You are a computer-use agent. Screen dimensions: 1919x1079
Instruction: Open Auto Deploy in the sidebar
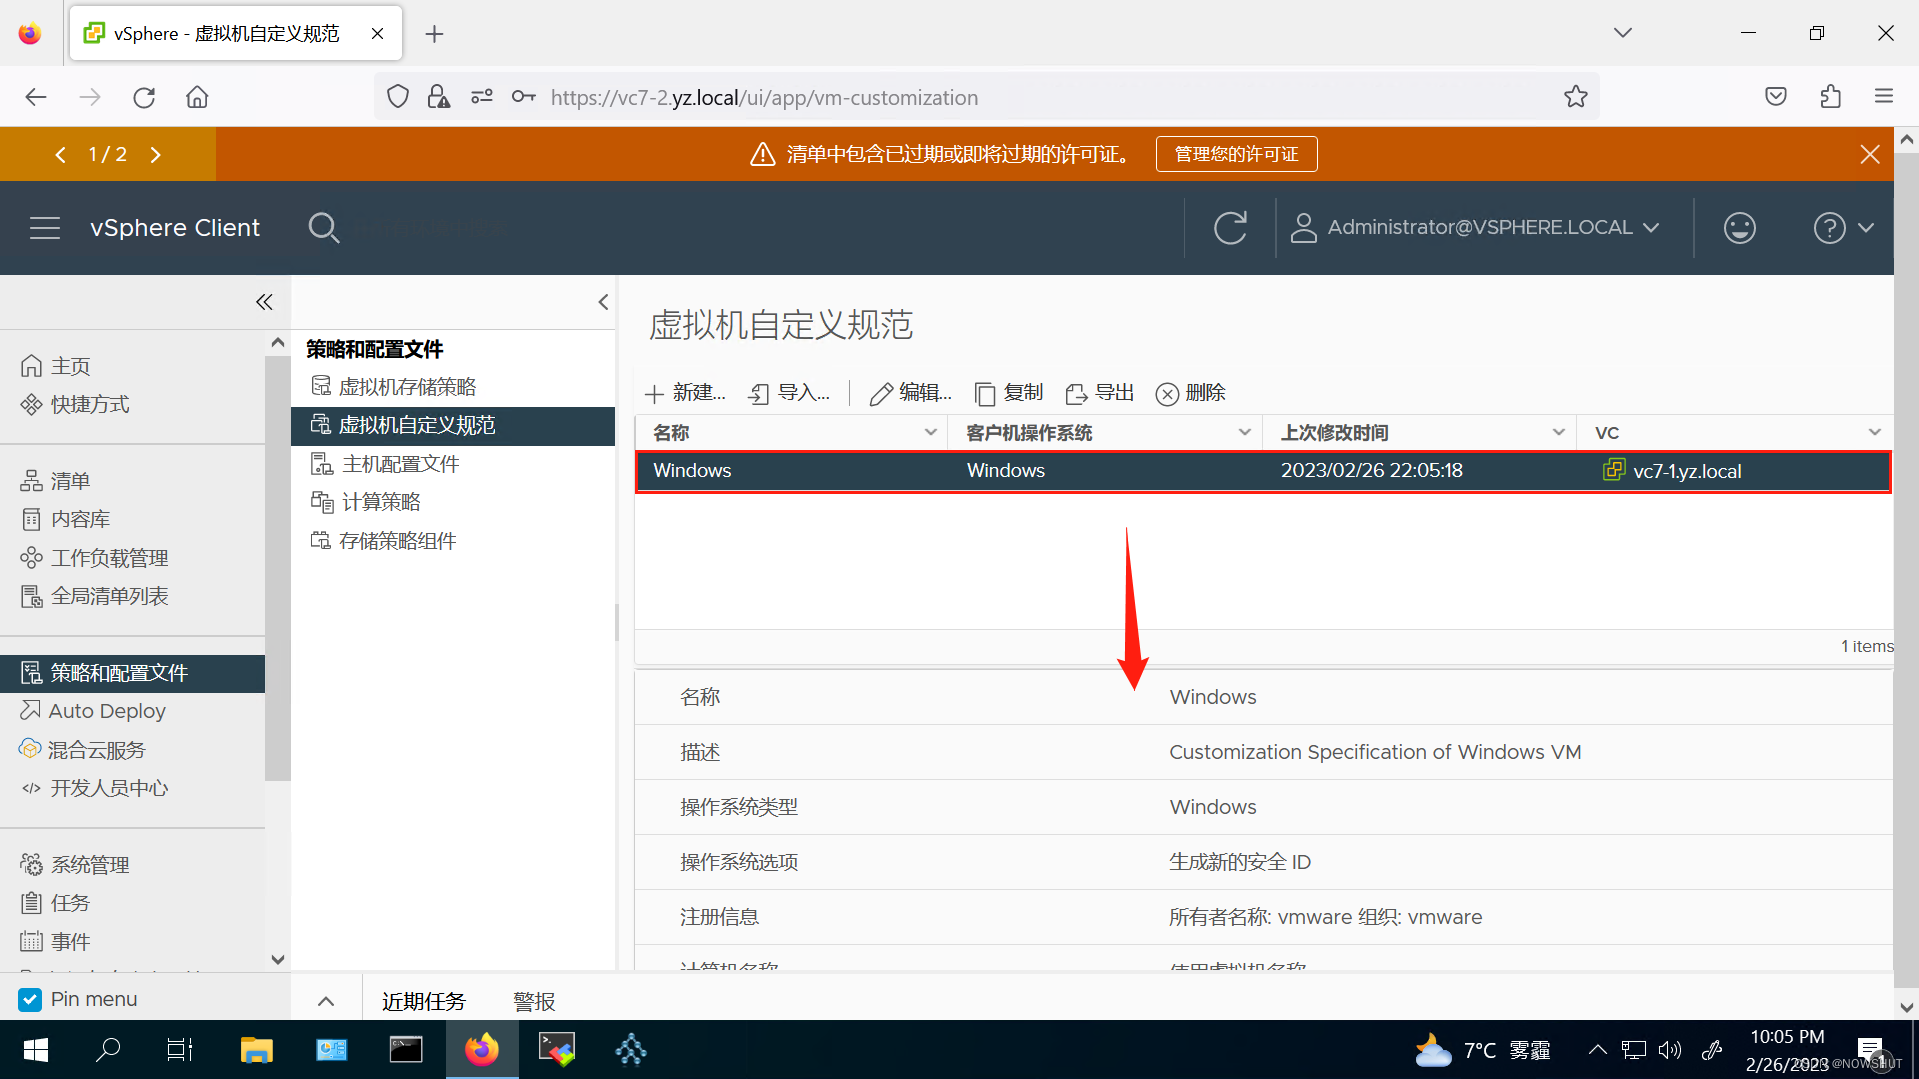tap(94, 711)
